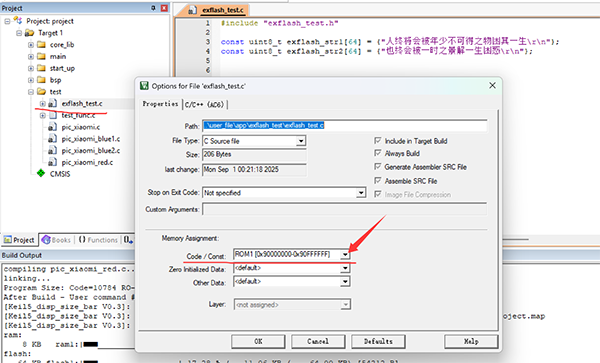Toggle Always Build checkbox

pos(378,153)
